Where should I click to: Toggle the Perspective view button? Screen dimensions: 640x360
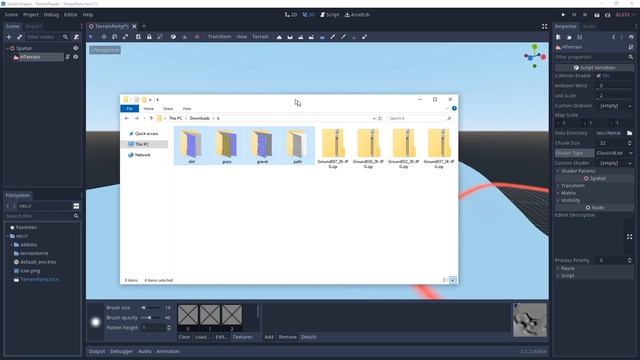[x=105, y=50]
